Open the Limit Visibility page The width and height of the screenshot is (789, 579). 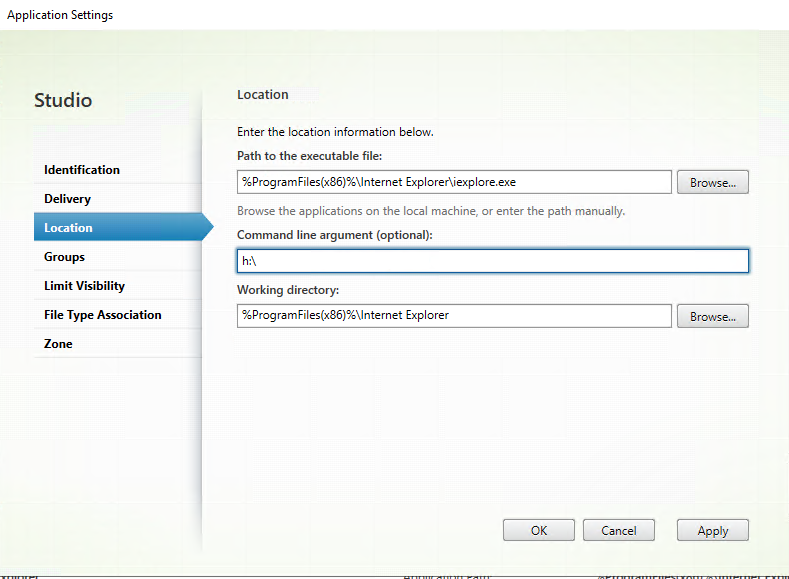[84, 286]
